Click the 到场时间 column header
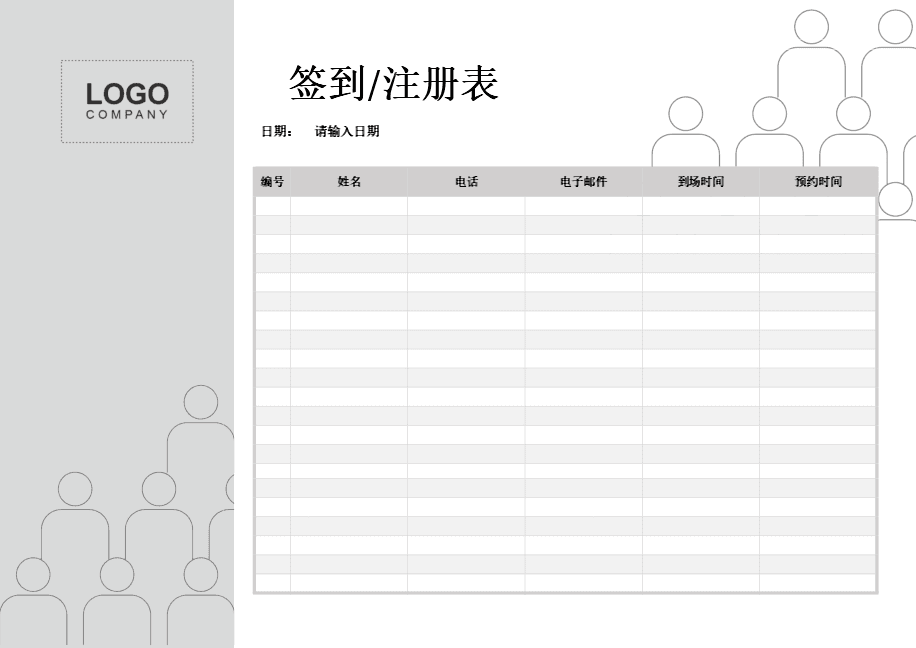The height and width of the screenshot is (648, 916). point(702,181)
